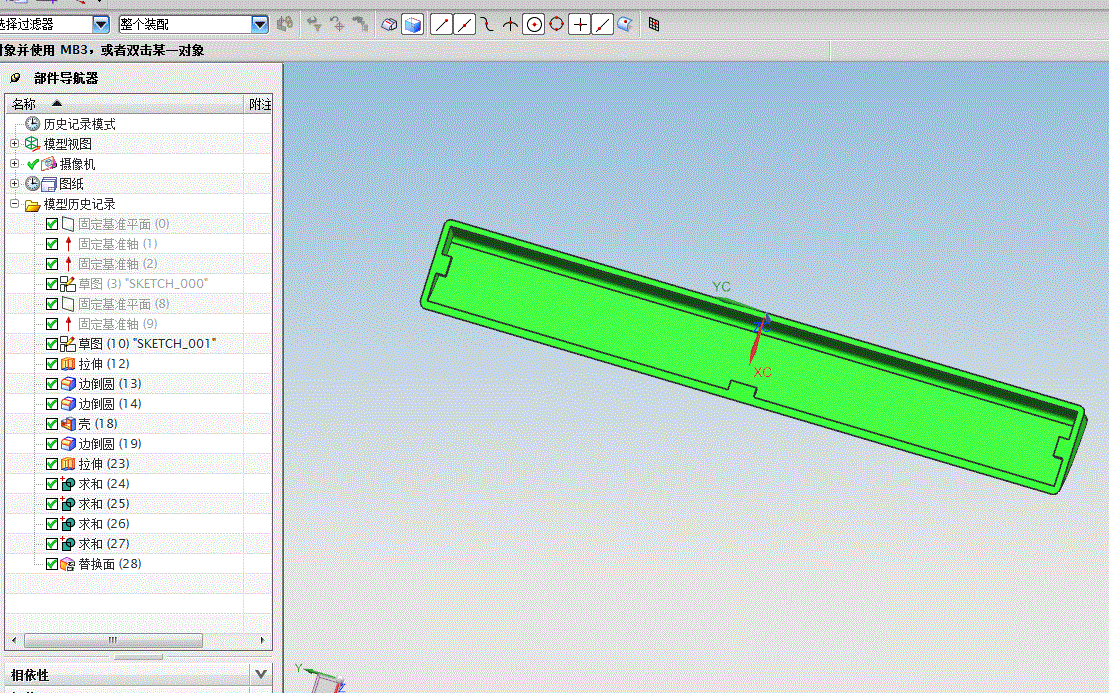
Task: Toggle the quadrant point snap icon
Action: click(557, 25)
